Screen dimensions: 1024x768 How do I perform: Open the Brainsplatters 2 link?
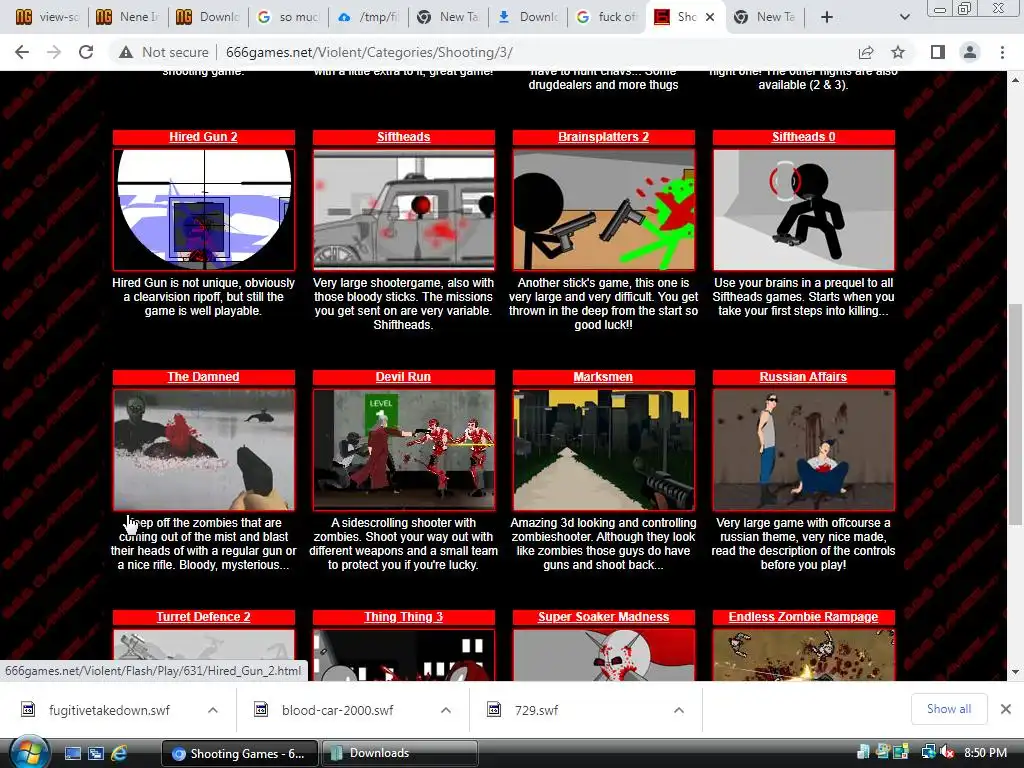coord(603,136)
